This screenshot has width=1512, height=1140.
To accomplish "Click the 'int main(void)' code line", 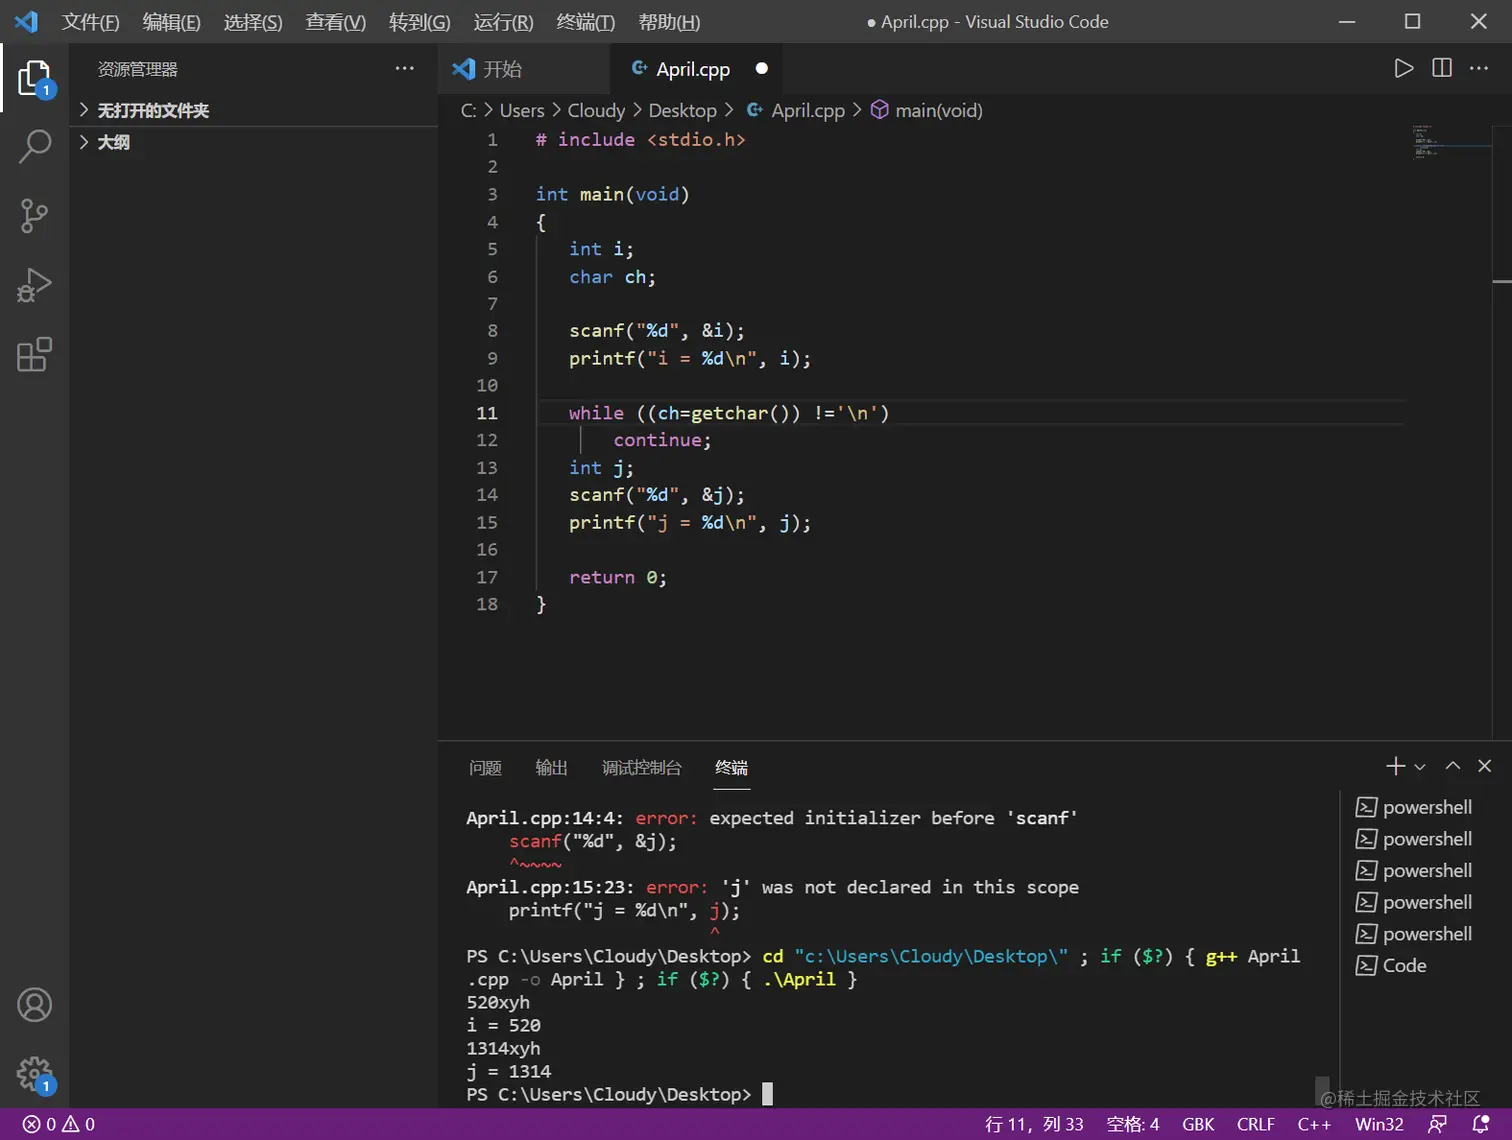I will (x=613, y=194).
